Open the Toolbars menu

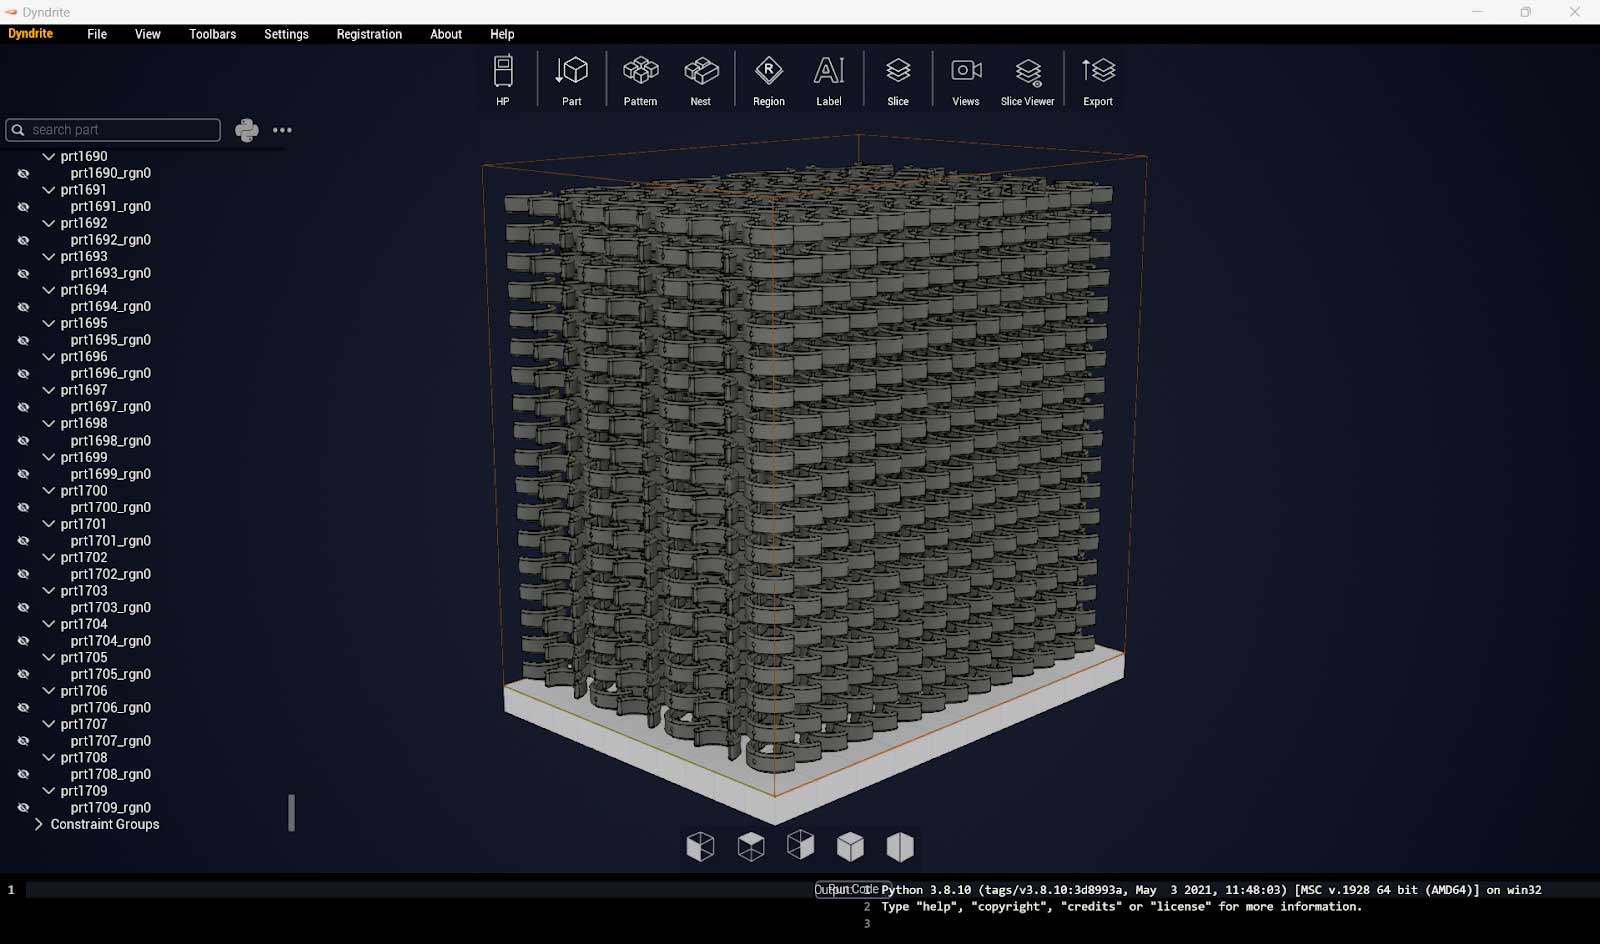coord(212,34)
